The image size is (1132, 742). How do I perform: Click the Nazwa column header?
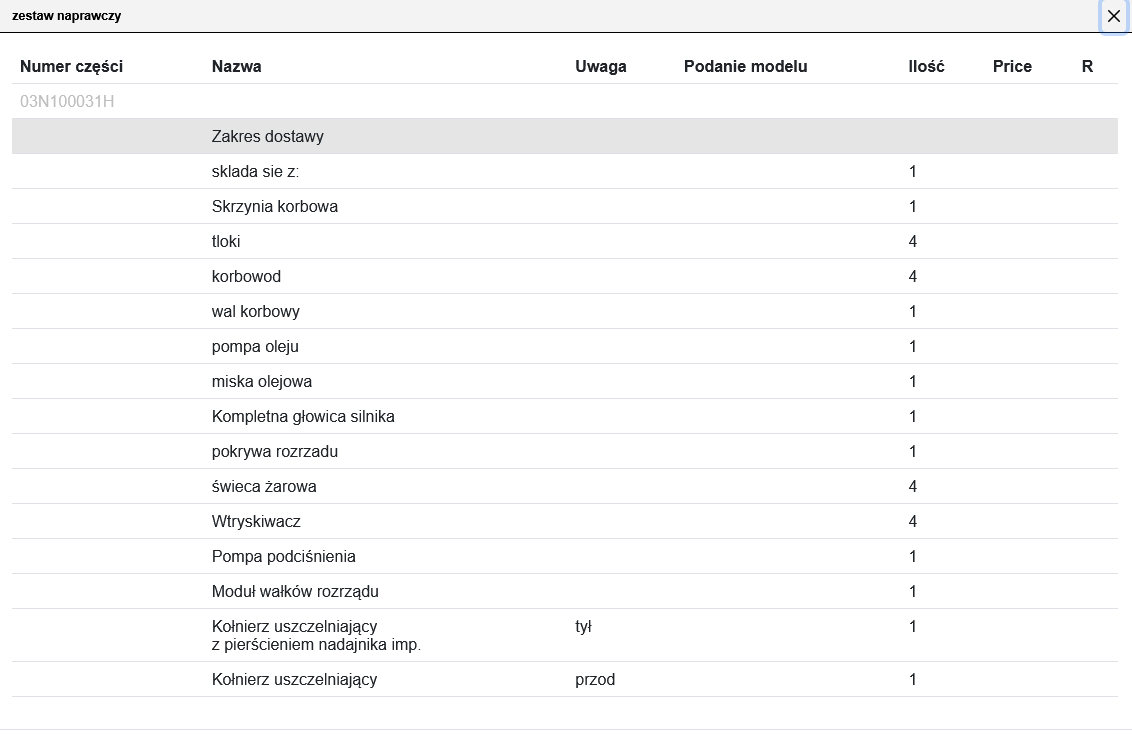click(x=237, y=67)
